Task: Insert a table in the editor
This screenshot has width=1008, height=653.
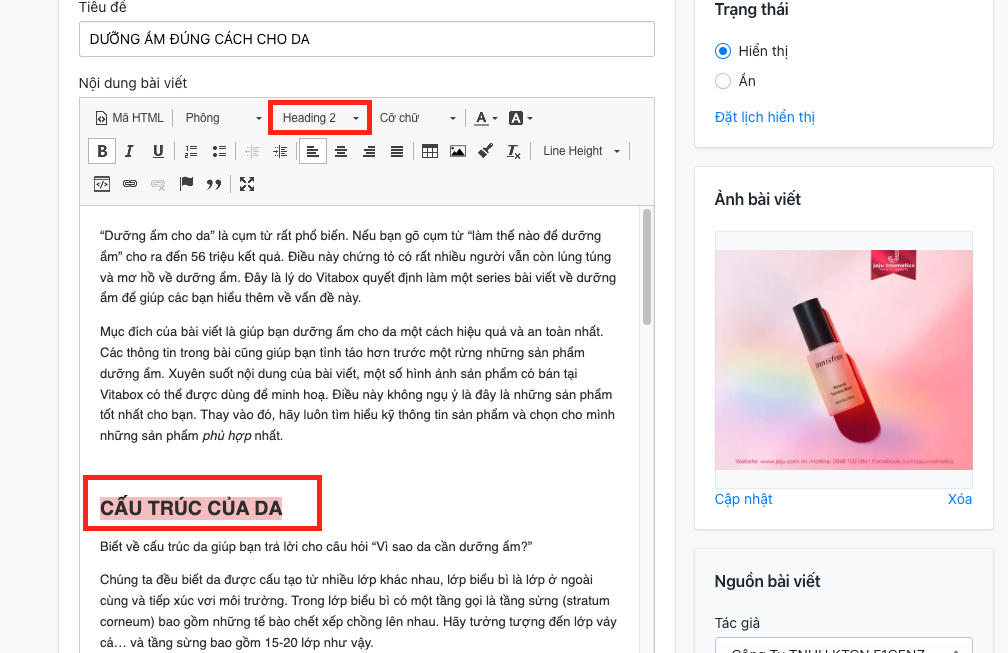Action: [429, 151]
